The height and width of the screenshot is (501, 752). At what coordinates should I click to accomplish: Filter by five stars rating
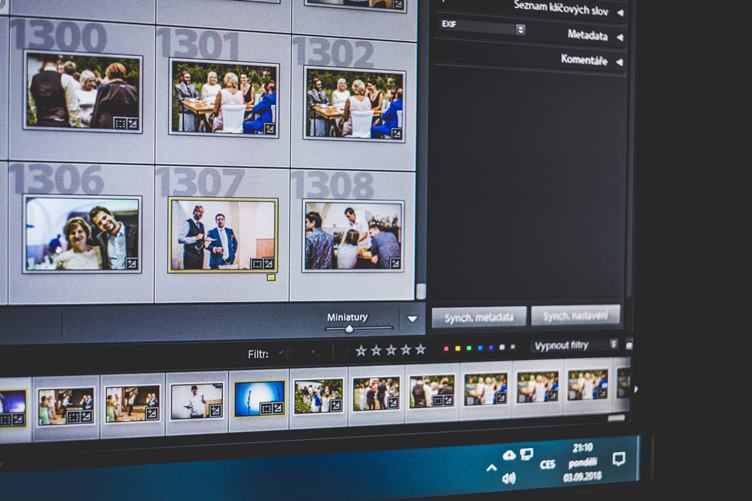point(421,349)
